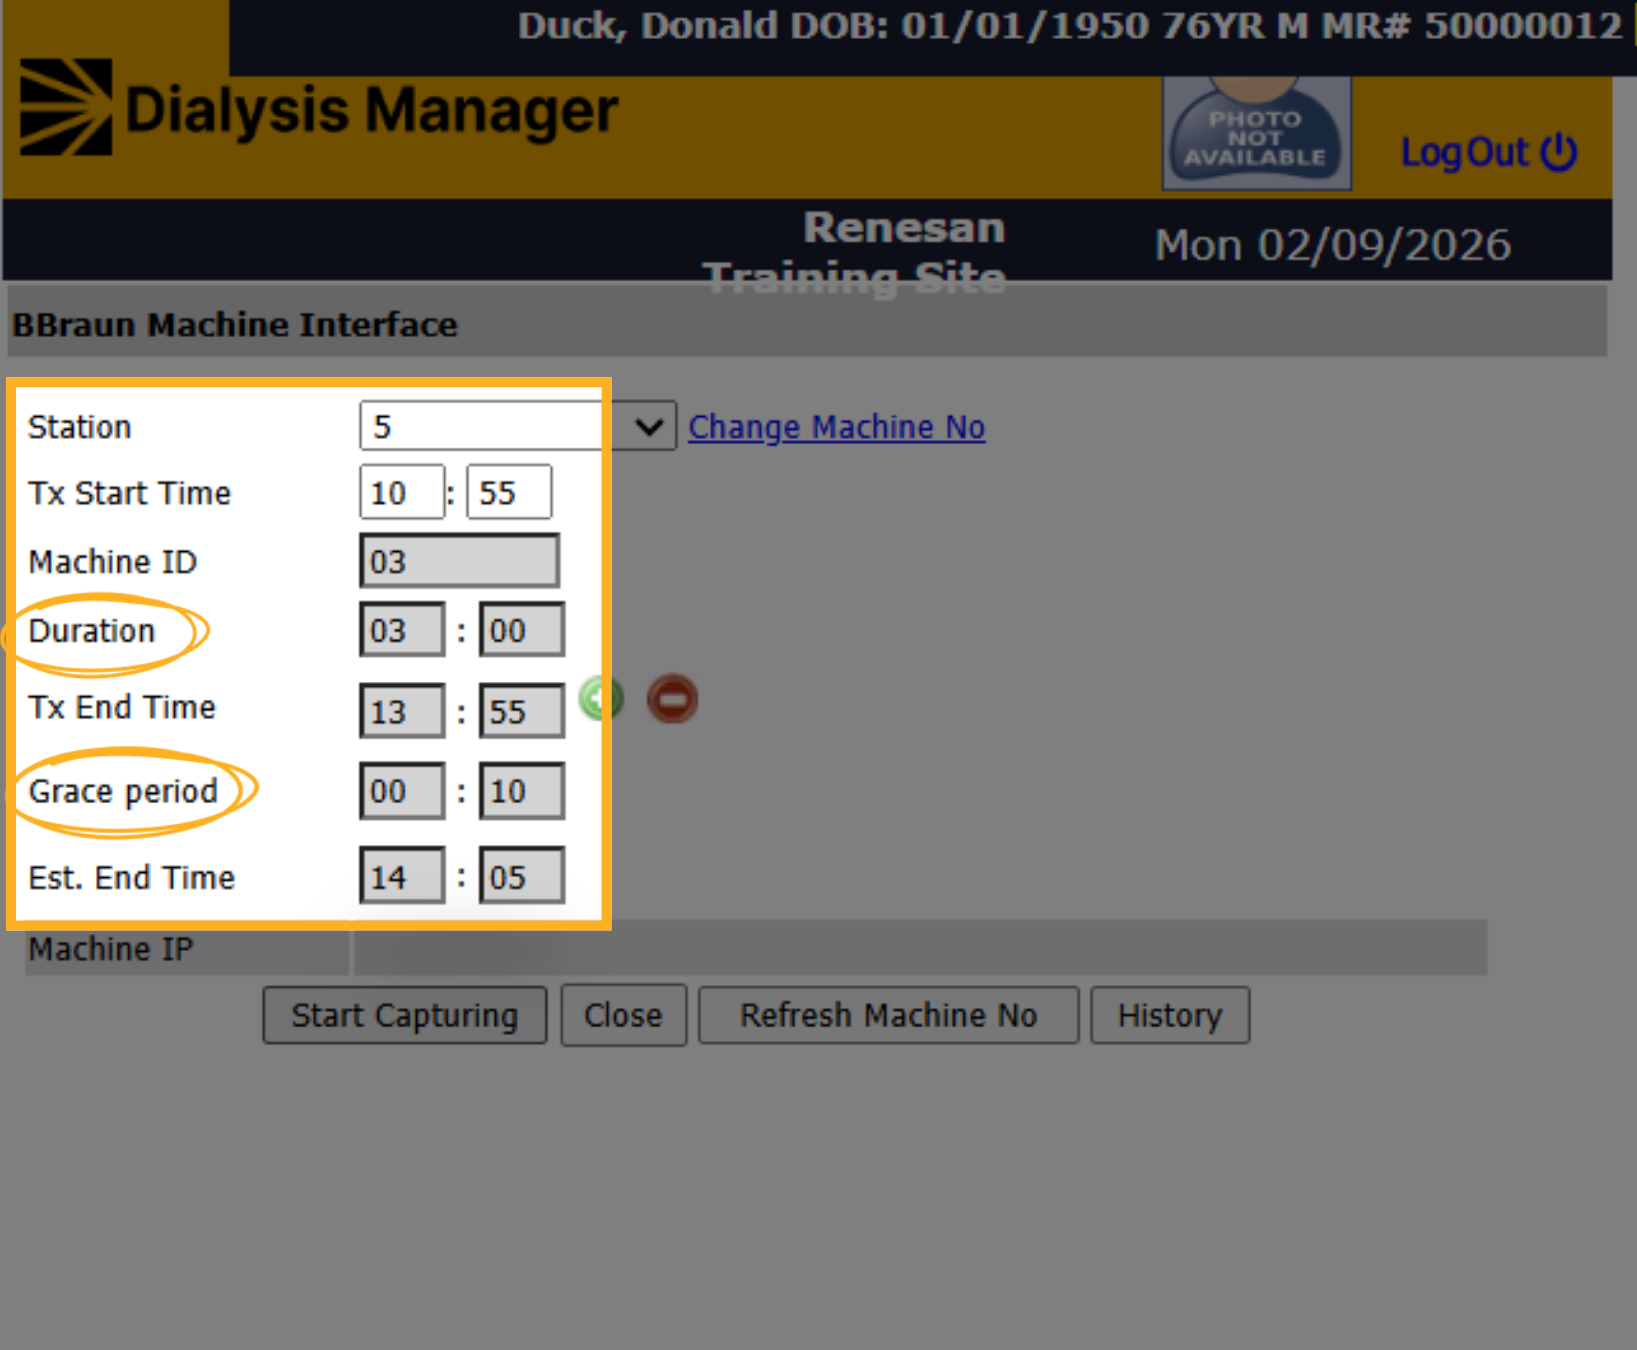
Task: Select the Machine ID field
Action: click(x=459, y=560)
